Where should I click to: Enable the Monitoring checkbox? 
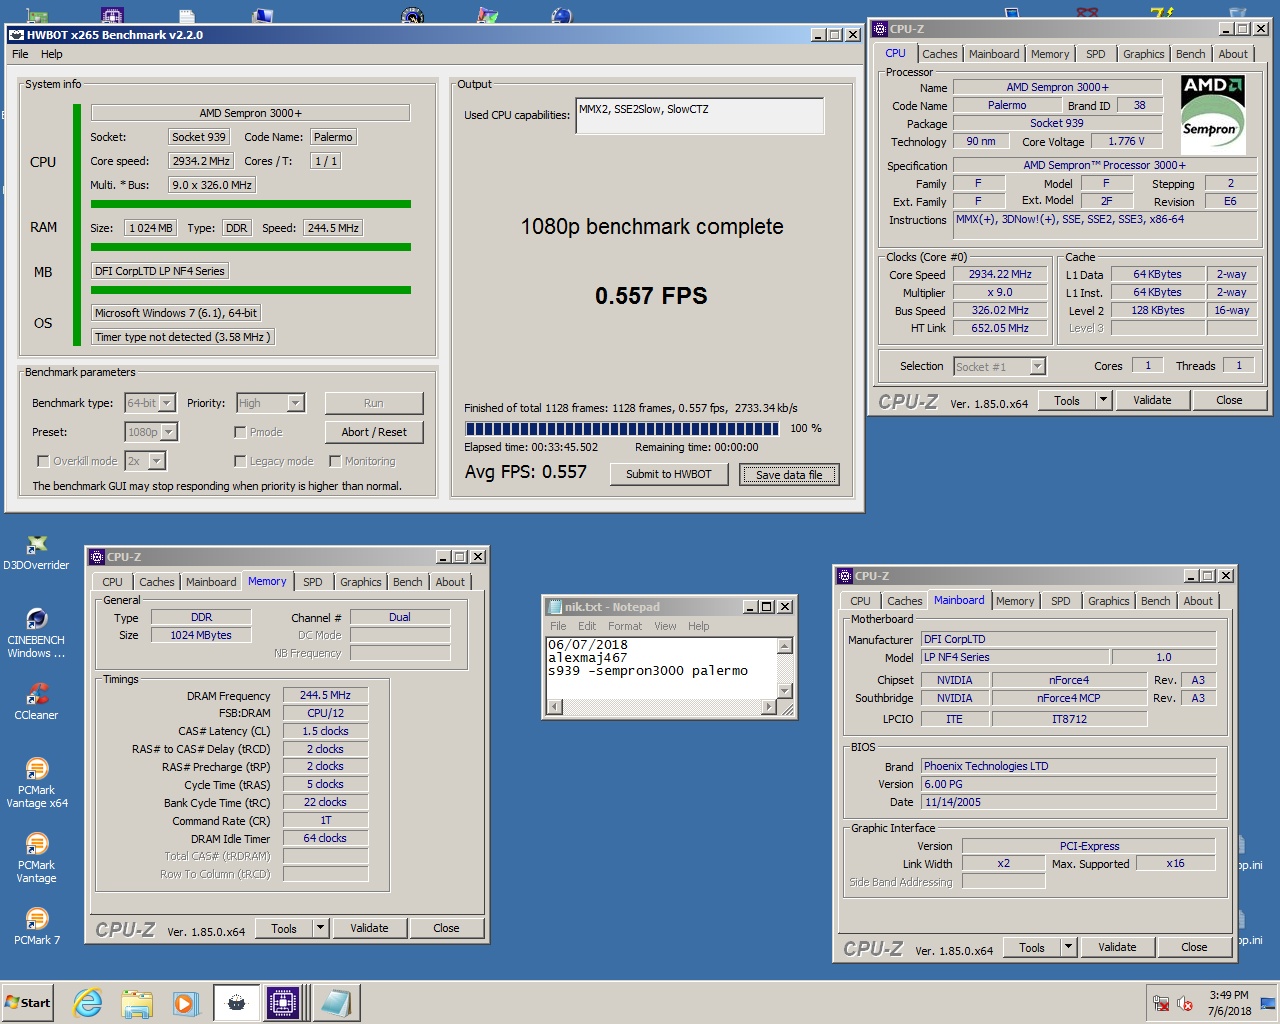336,461
